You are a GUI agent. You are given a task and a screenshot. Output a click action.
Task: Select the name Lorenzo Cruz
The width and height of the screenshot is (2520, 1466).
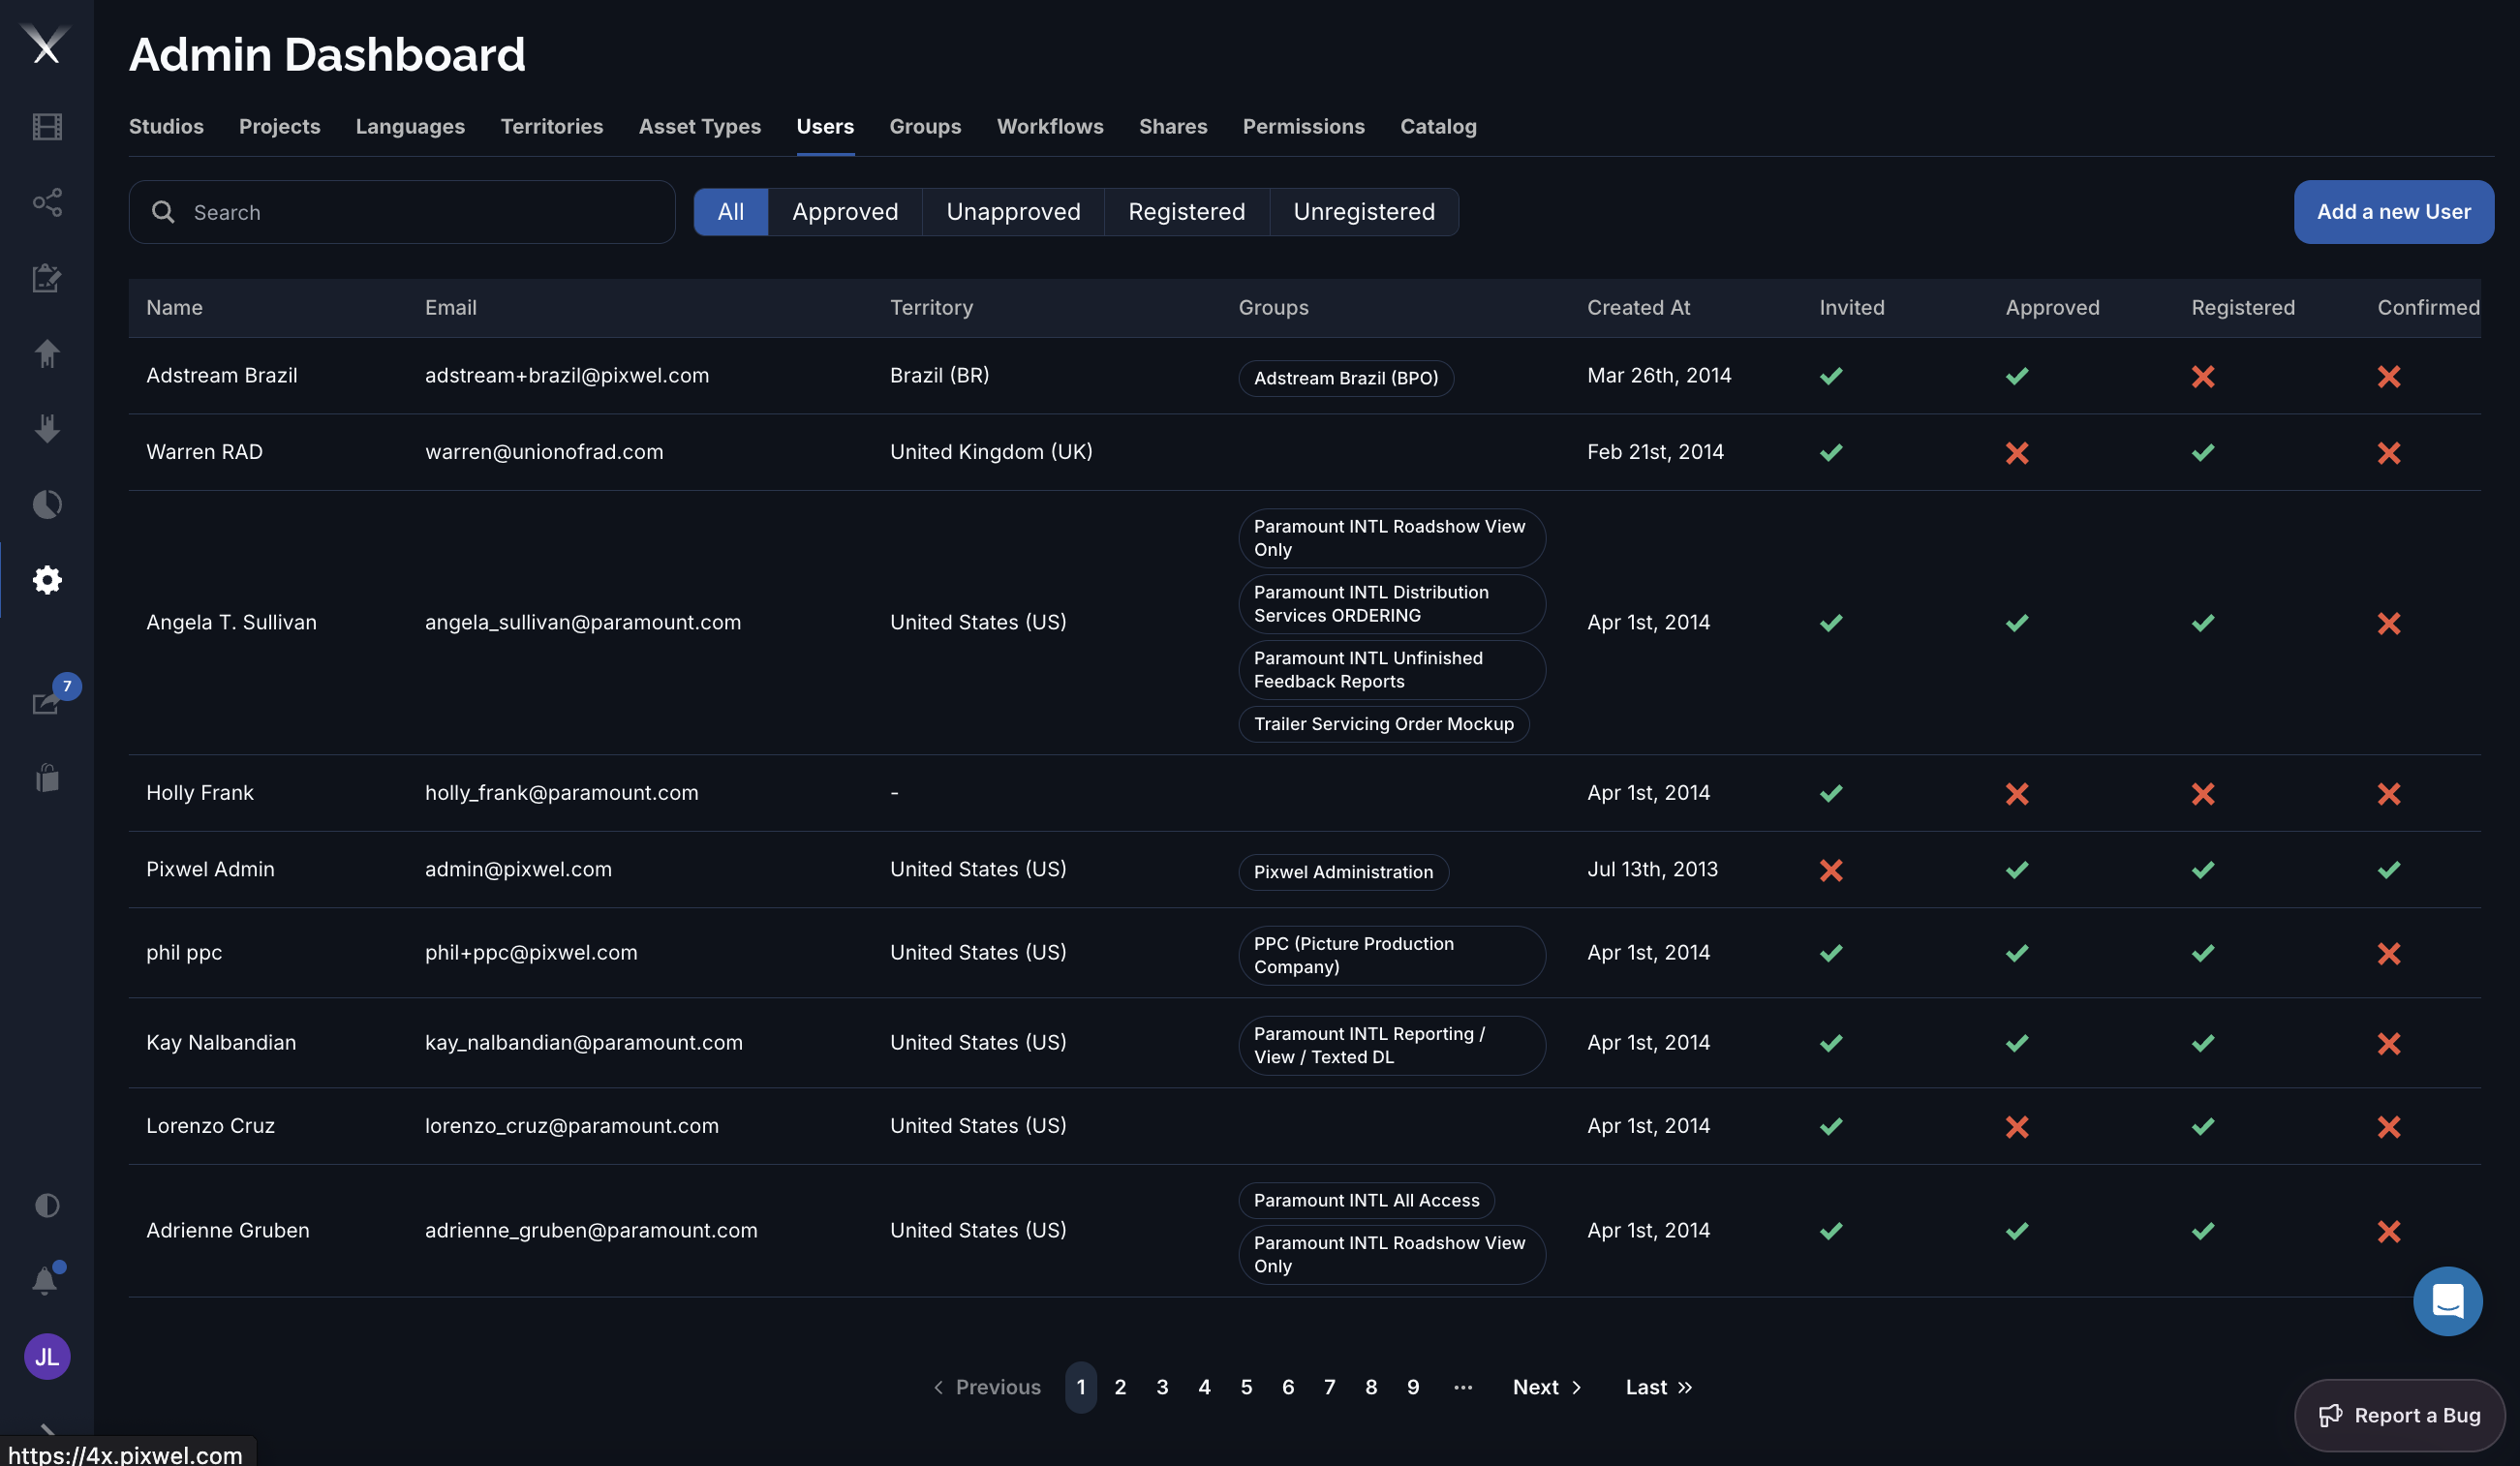click(210, 1126)
